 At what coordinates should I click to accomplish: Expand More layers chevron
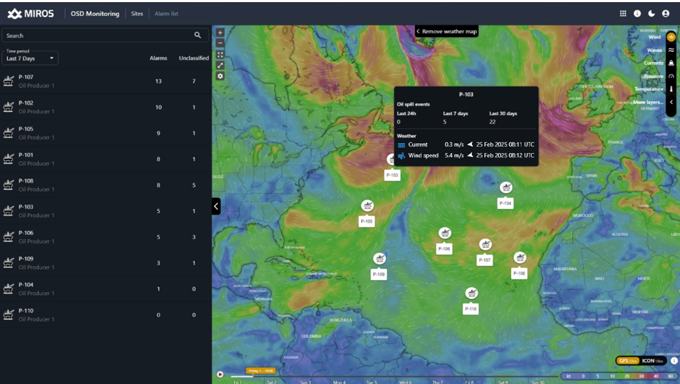[x=671, y=102]
